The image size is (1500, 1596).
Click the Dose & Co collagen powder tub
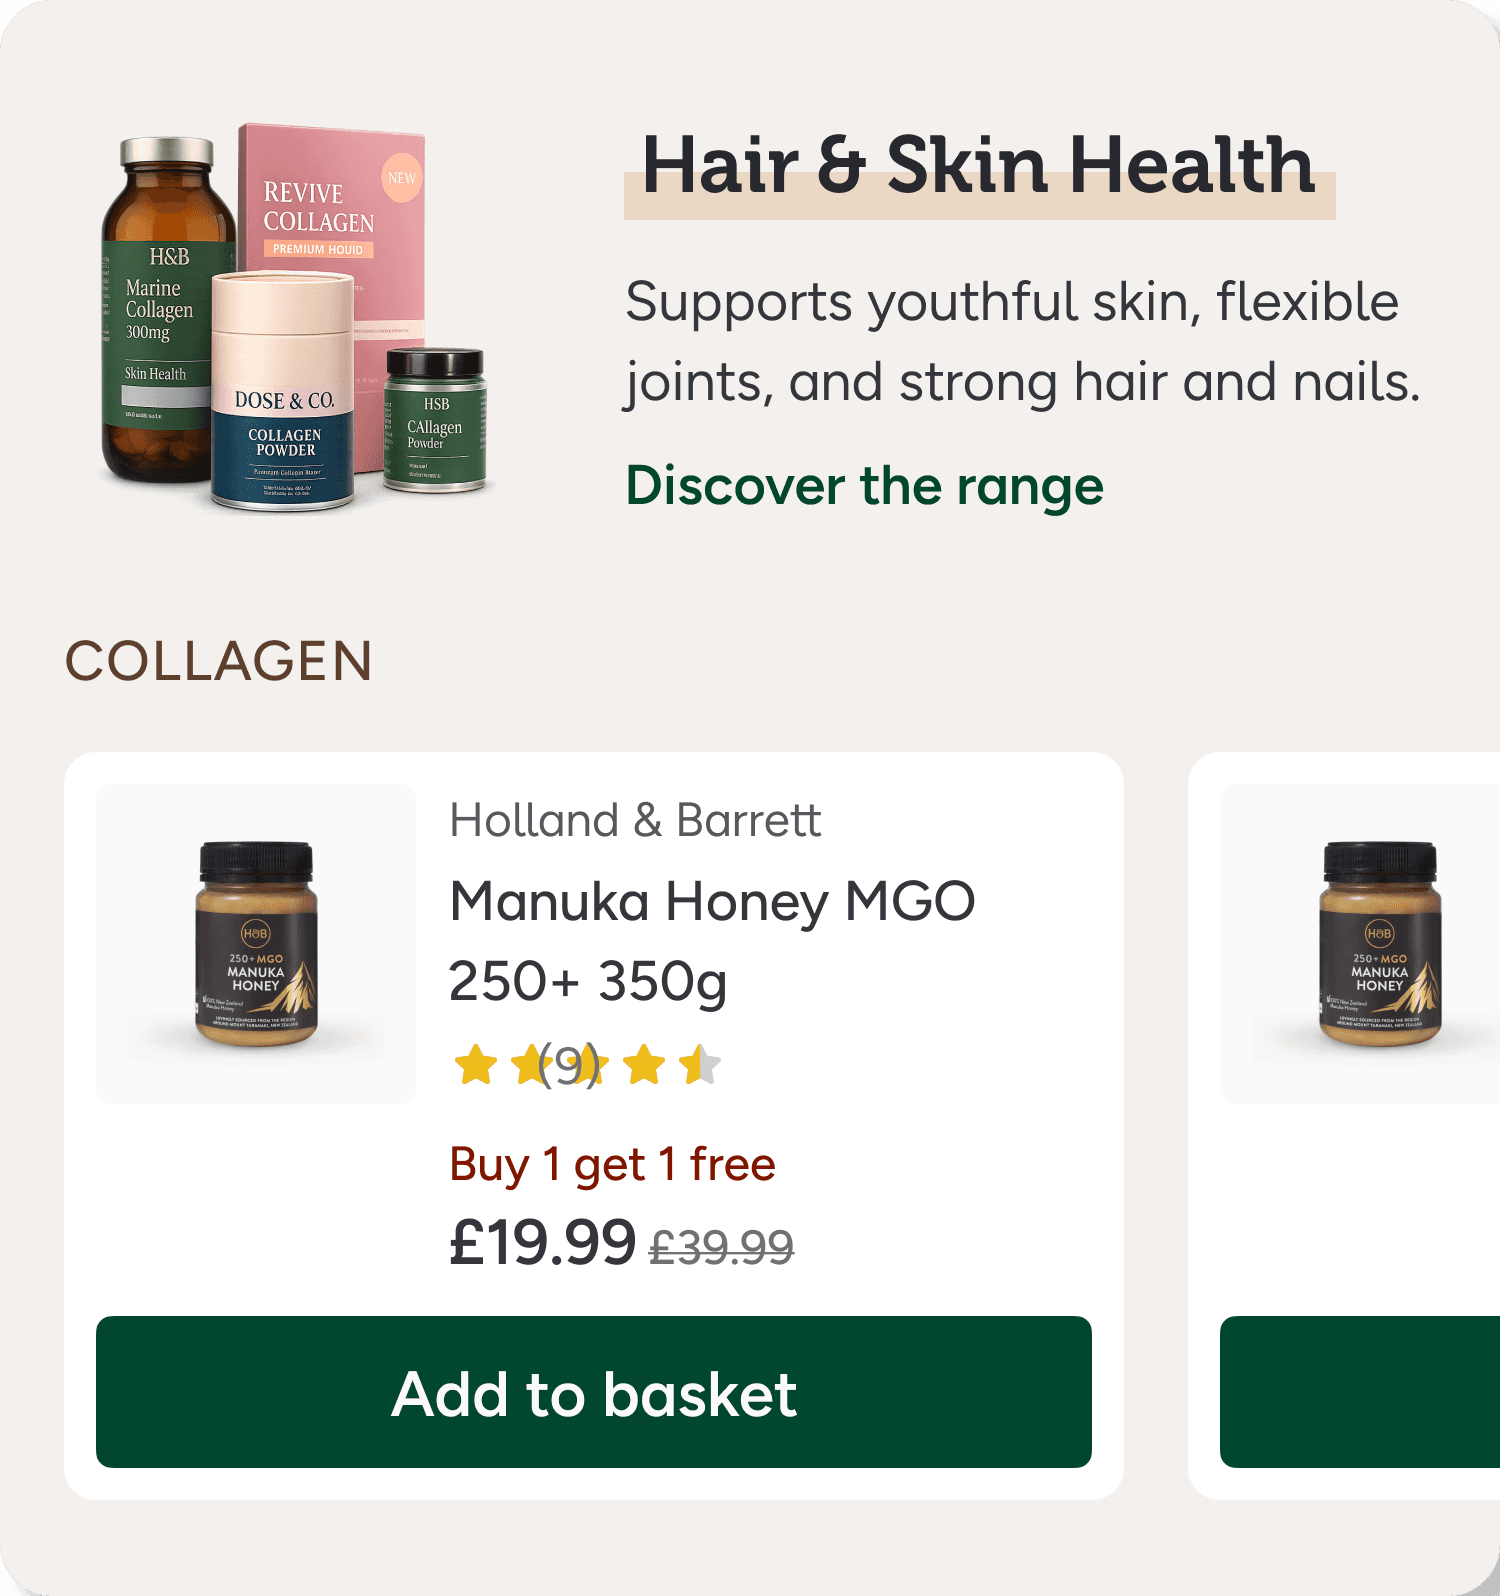pyautogui.click(x=283, y=392)
